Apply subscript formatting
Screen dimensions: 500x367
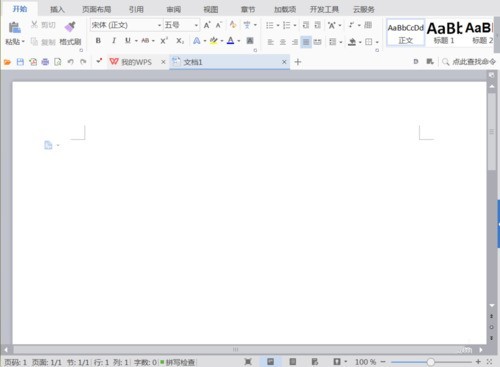click(x=180, y=41)
